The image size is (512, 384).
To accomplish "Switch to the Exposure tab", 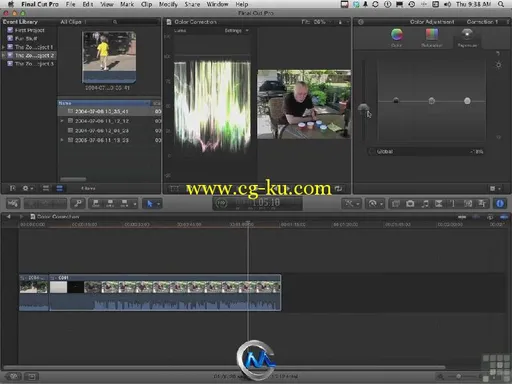I will [467, 37].
